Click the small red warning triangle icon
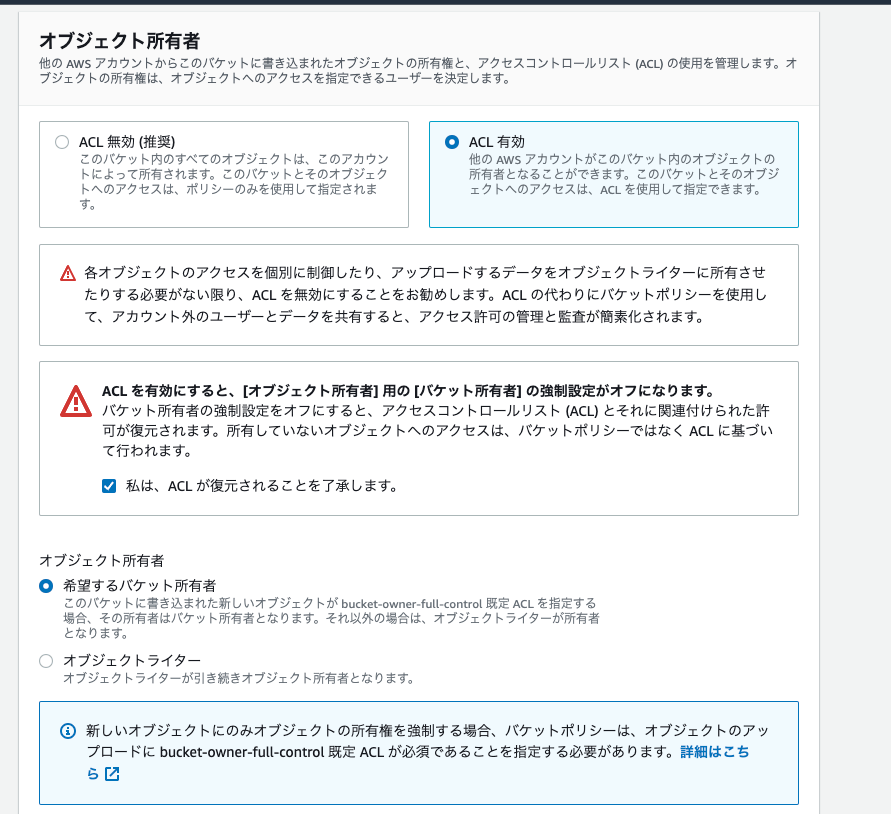 (x=68, y=273)
